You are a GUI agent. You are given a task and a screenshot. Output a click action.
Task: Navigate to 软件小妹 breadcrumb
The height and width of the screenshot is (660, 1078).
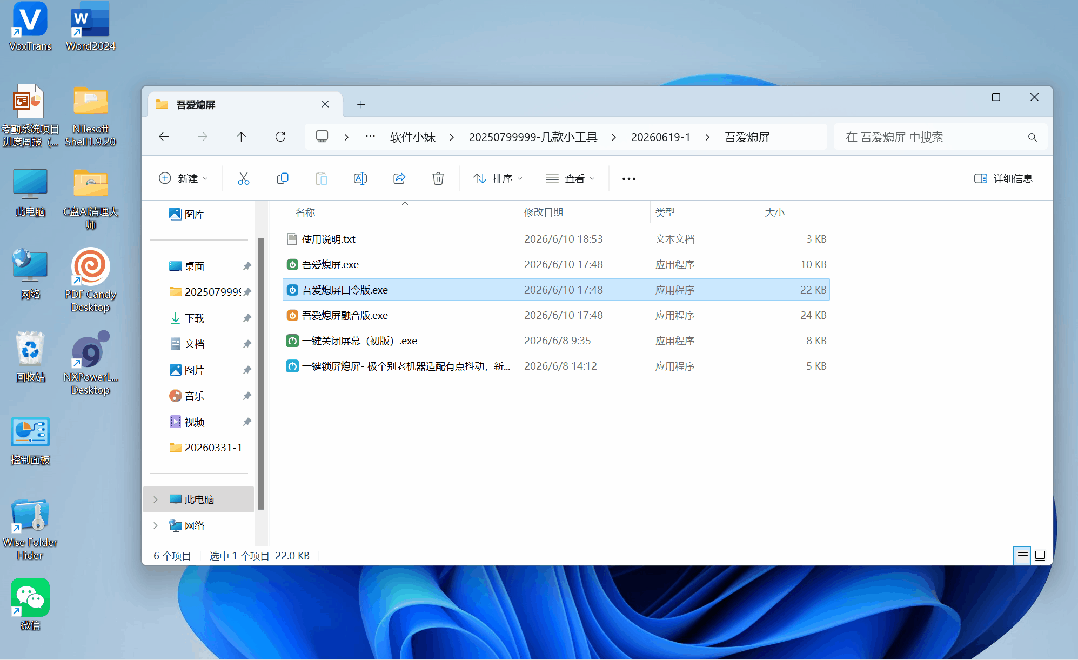[412, 138]
